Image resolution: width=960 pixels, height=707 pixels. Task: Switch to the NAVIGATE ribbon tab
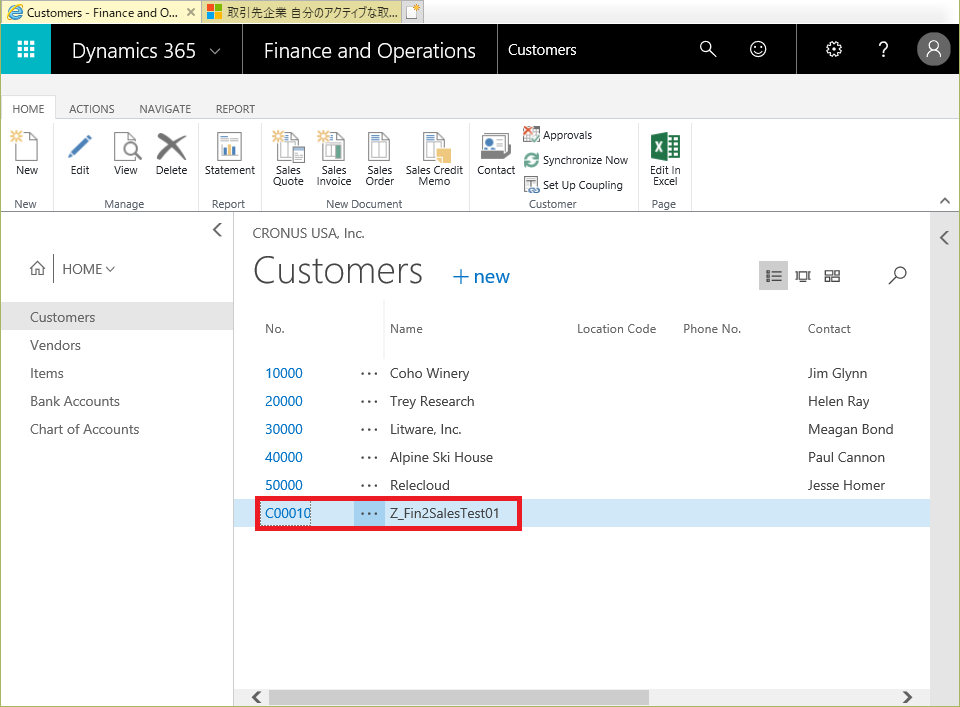[165, 109]
